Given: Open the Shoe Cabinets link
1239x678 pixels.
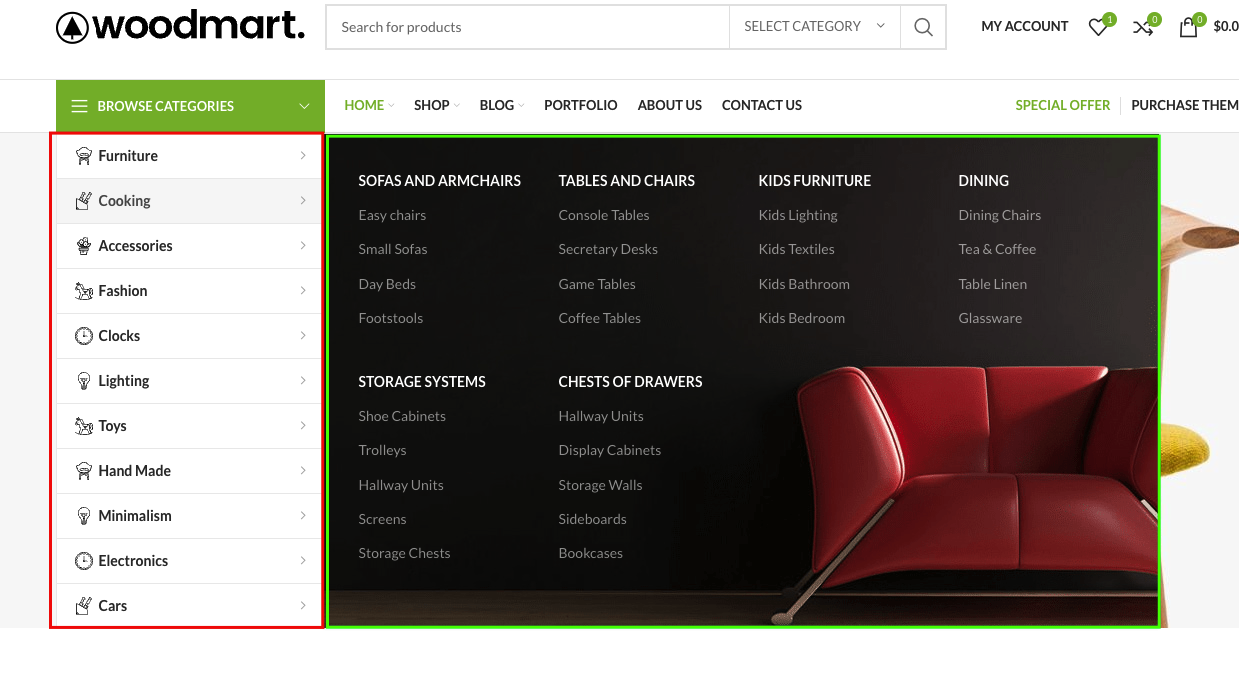Looking at the screenshot, I should tap(402, 416).
